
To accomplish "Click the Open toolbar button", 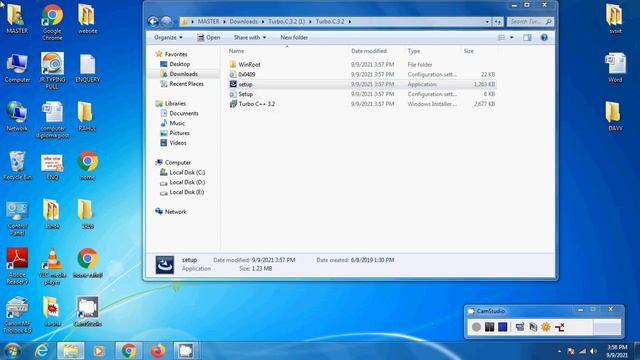I will point(209,38).
